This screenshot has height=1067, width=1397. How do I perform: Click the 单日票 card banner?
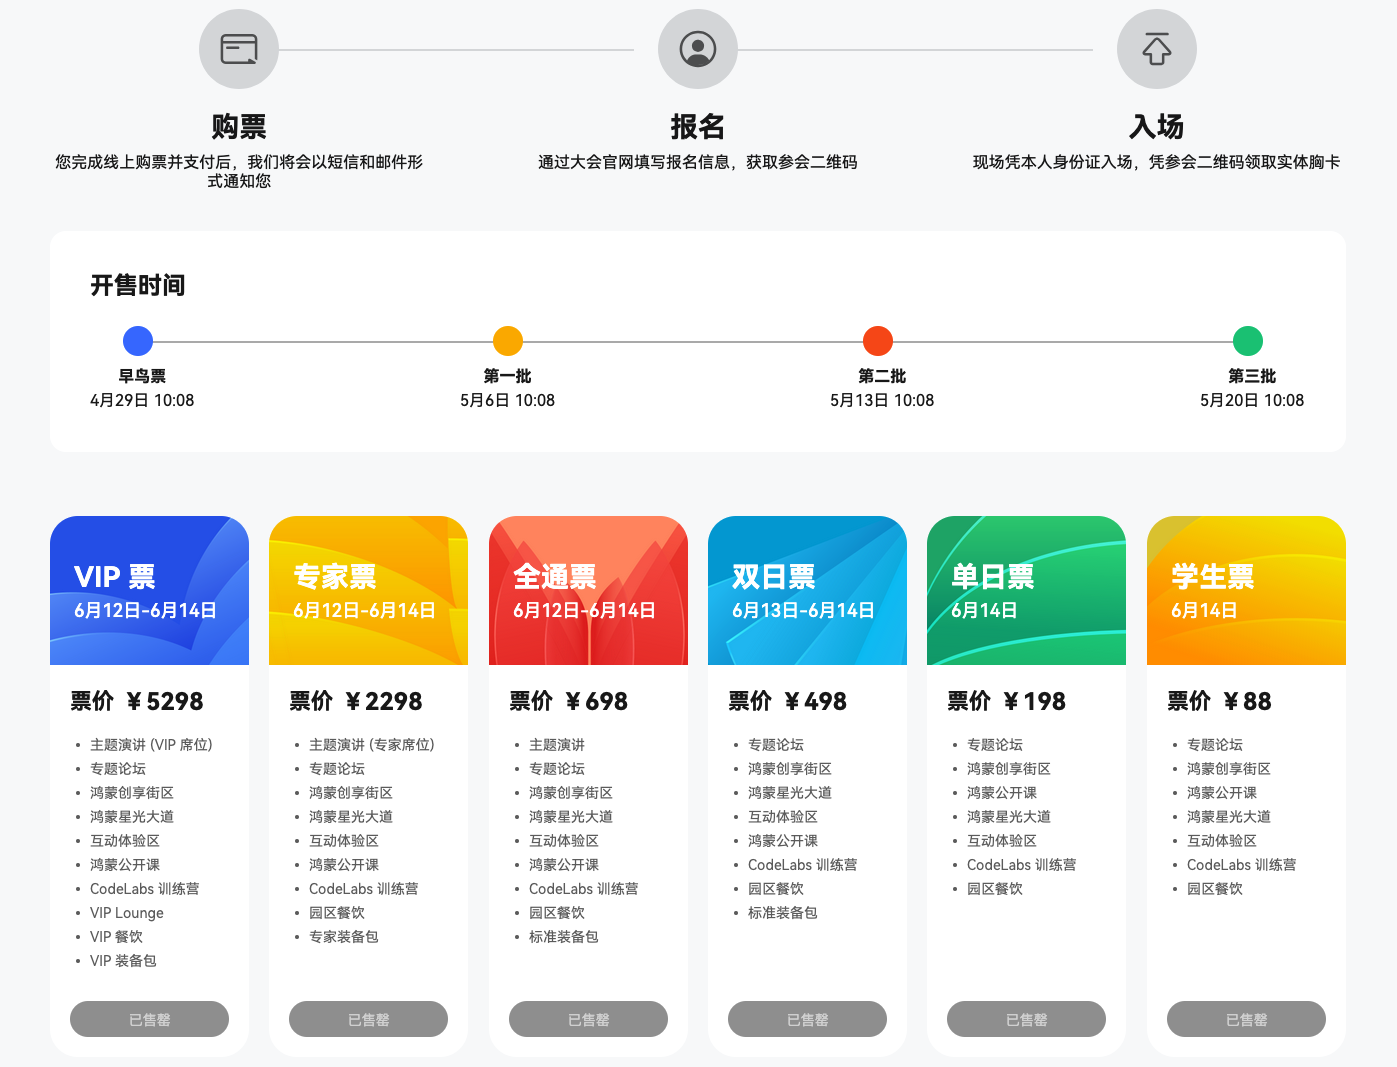[x=1026, y=590]
